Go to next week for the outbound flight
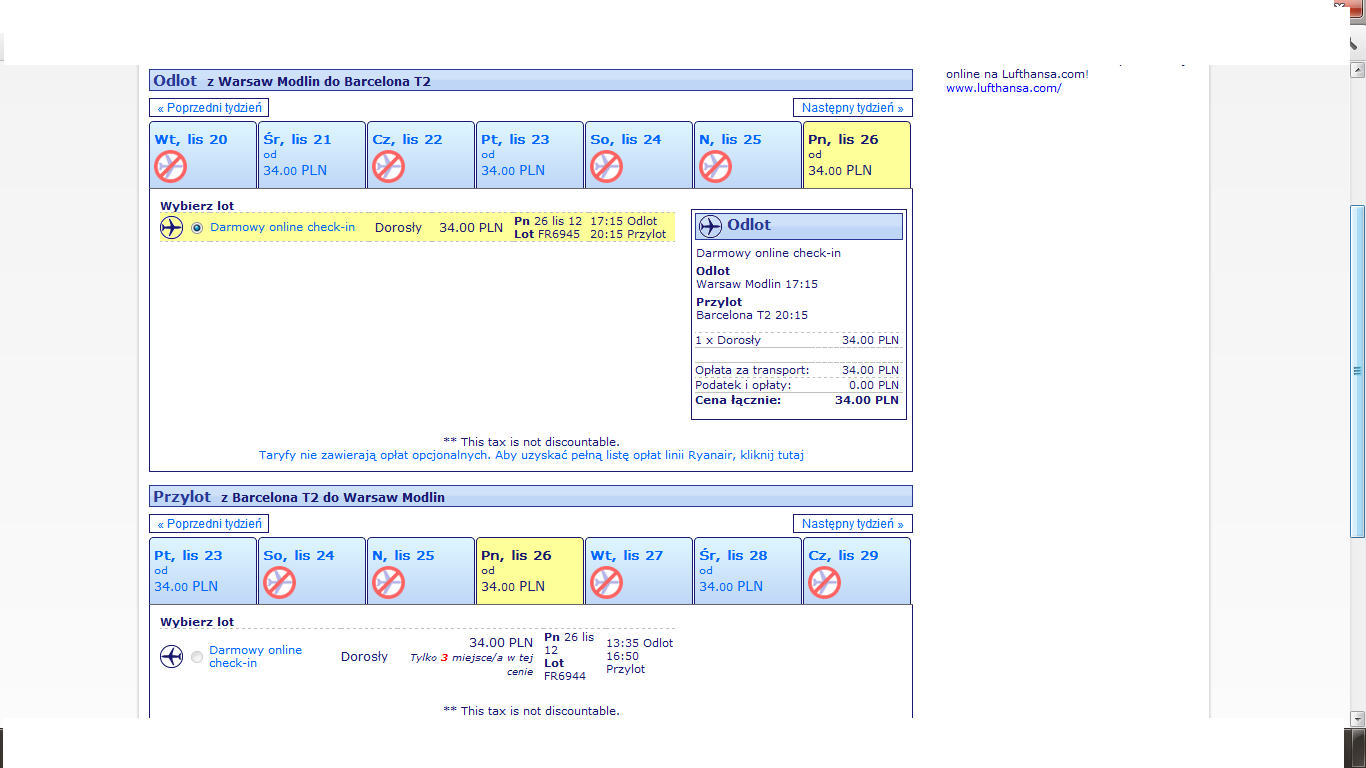 click(x=853, y=108)
